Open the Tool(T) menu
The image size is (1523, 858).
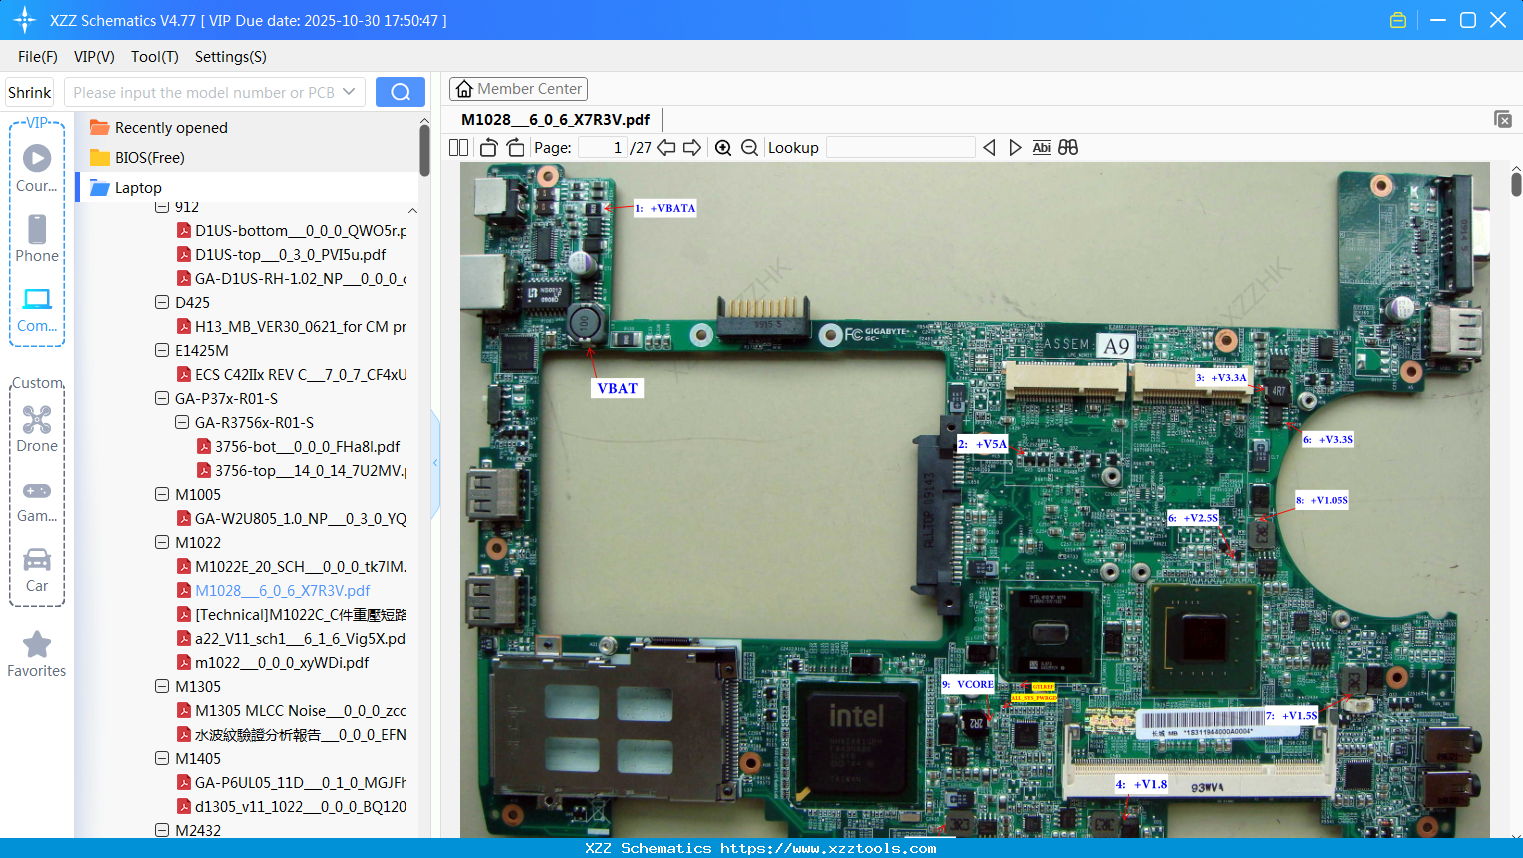click(155, 57)
